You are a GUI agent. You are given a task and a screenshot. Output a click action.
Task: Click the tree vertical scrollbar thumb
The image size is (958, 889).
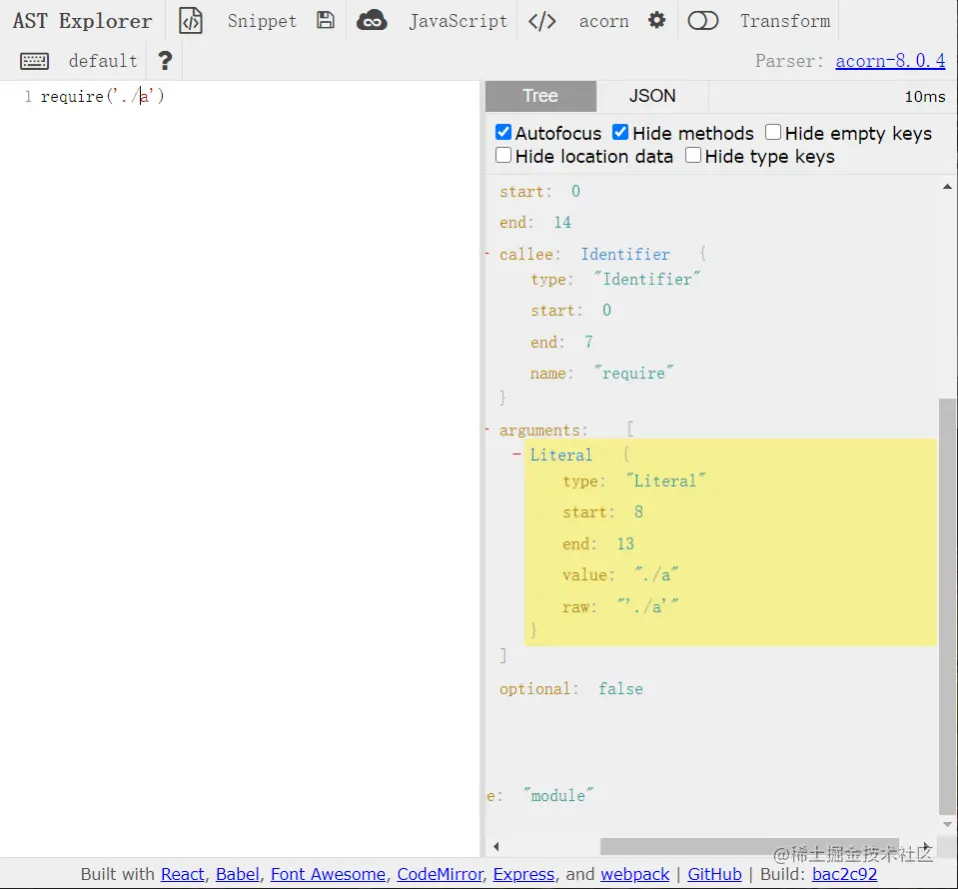[x=947, y=605]
